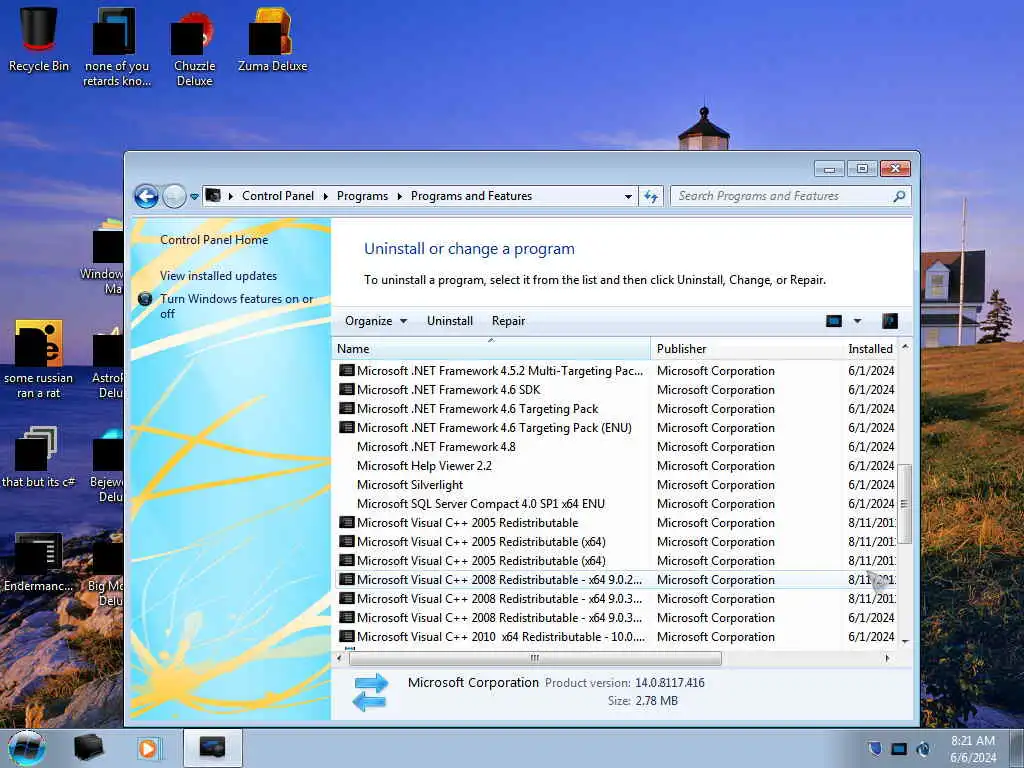Image resolution: width=1024 pixels, height=768 pixels.
Task: Open the recent pages dropdown arrow
Action: tap(194, 197)
